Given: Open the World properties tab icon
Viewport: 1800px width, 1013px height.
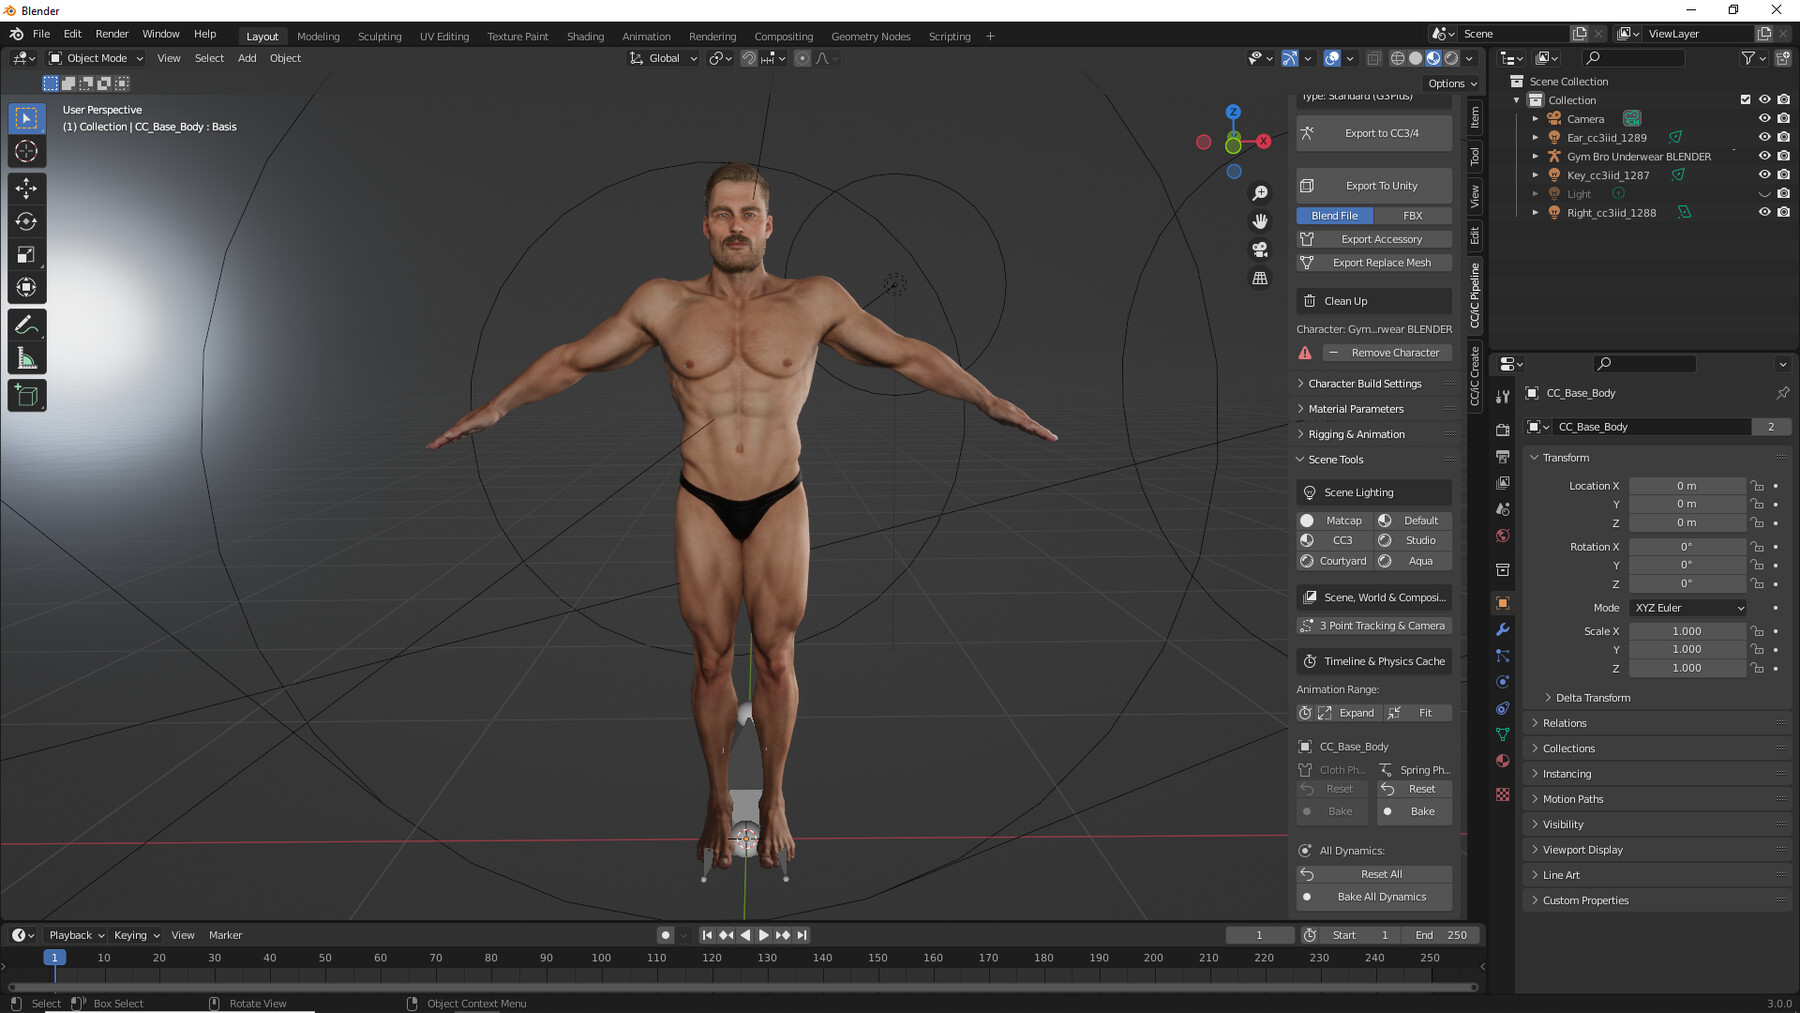Looking at the screenshot, I should (1502, 536).
